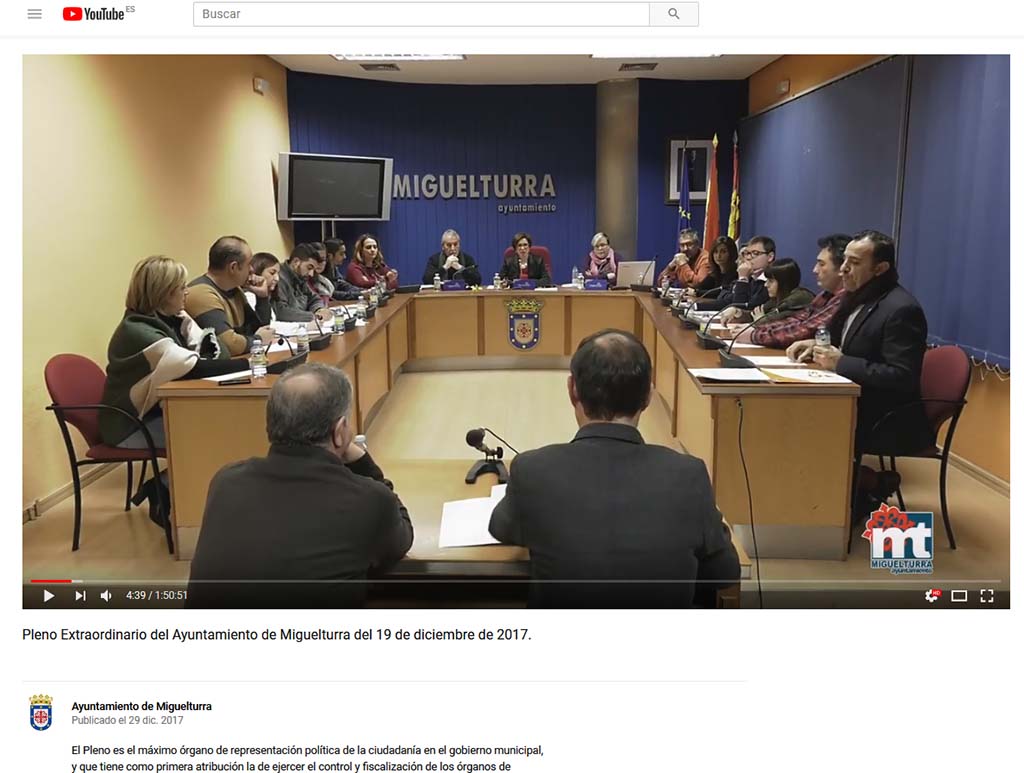Open Ayuntamiento de Miguelturra channel link
This screenshot has width=1024, height=773.
142,706
